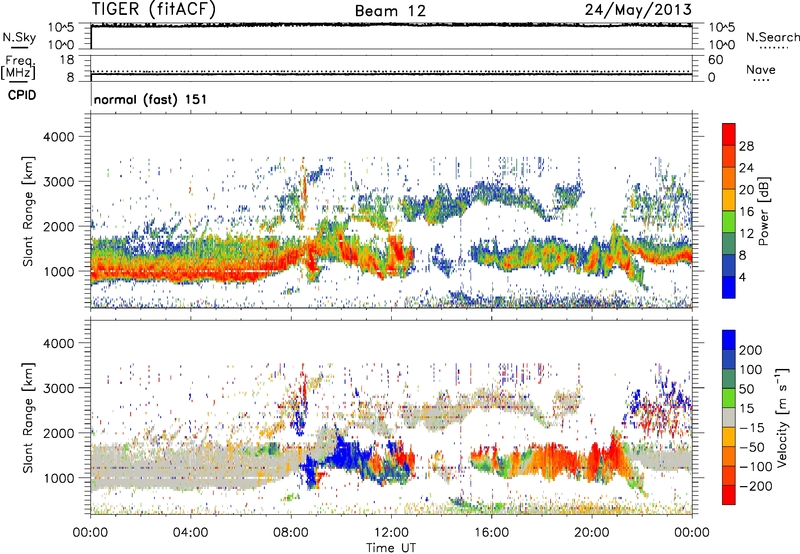Viewport: 800px width, 554px height.
Task: Pick the red segment of power colorbar
Action: (x=729, y=135)
